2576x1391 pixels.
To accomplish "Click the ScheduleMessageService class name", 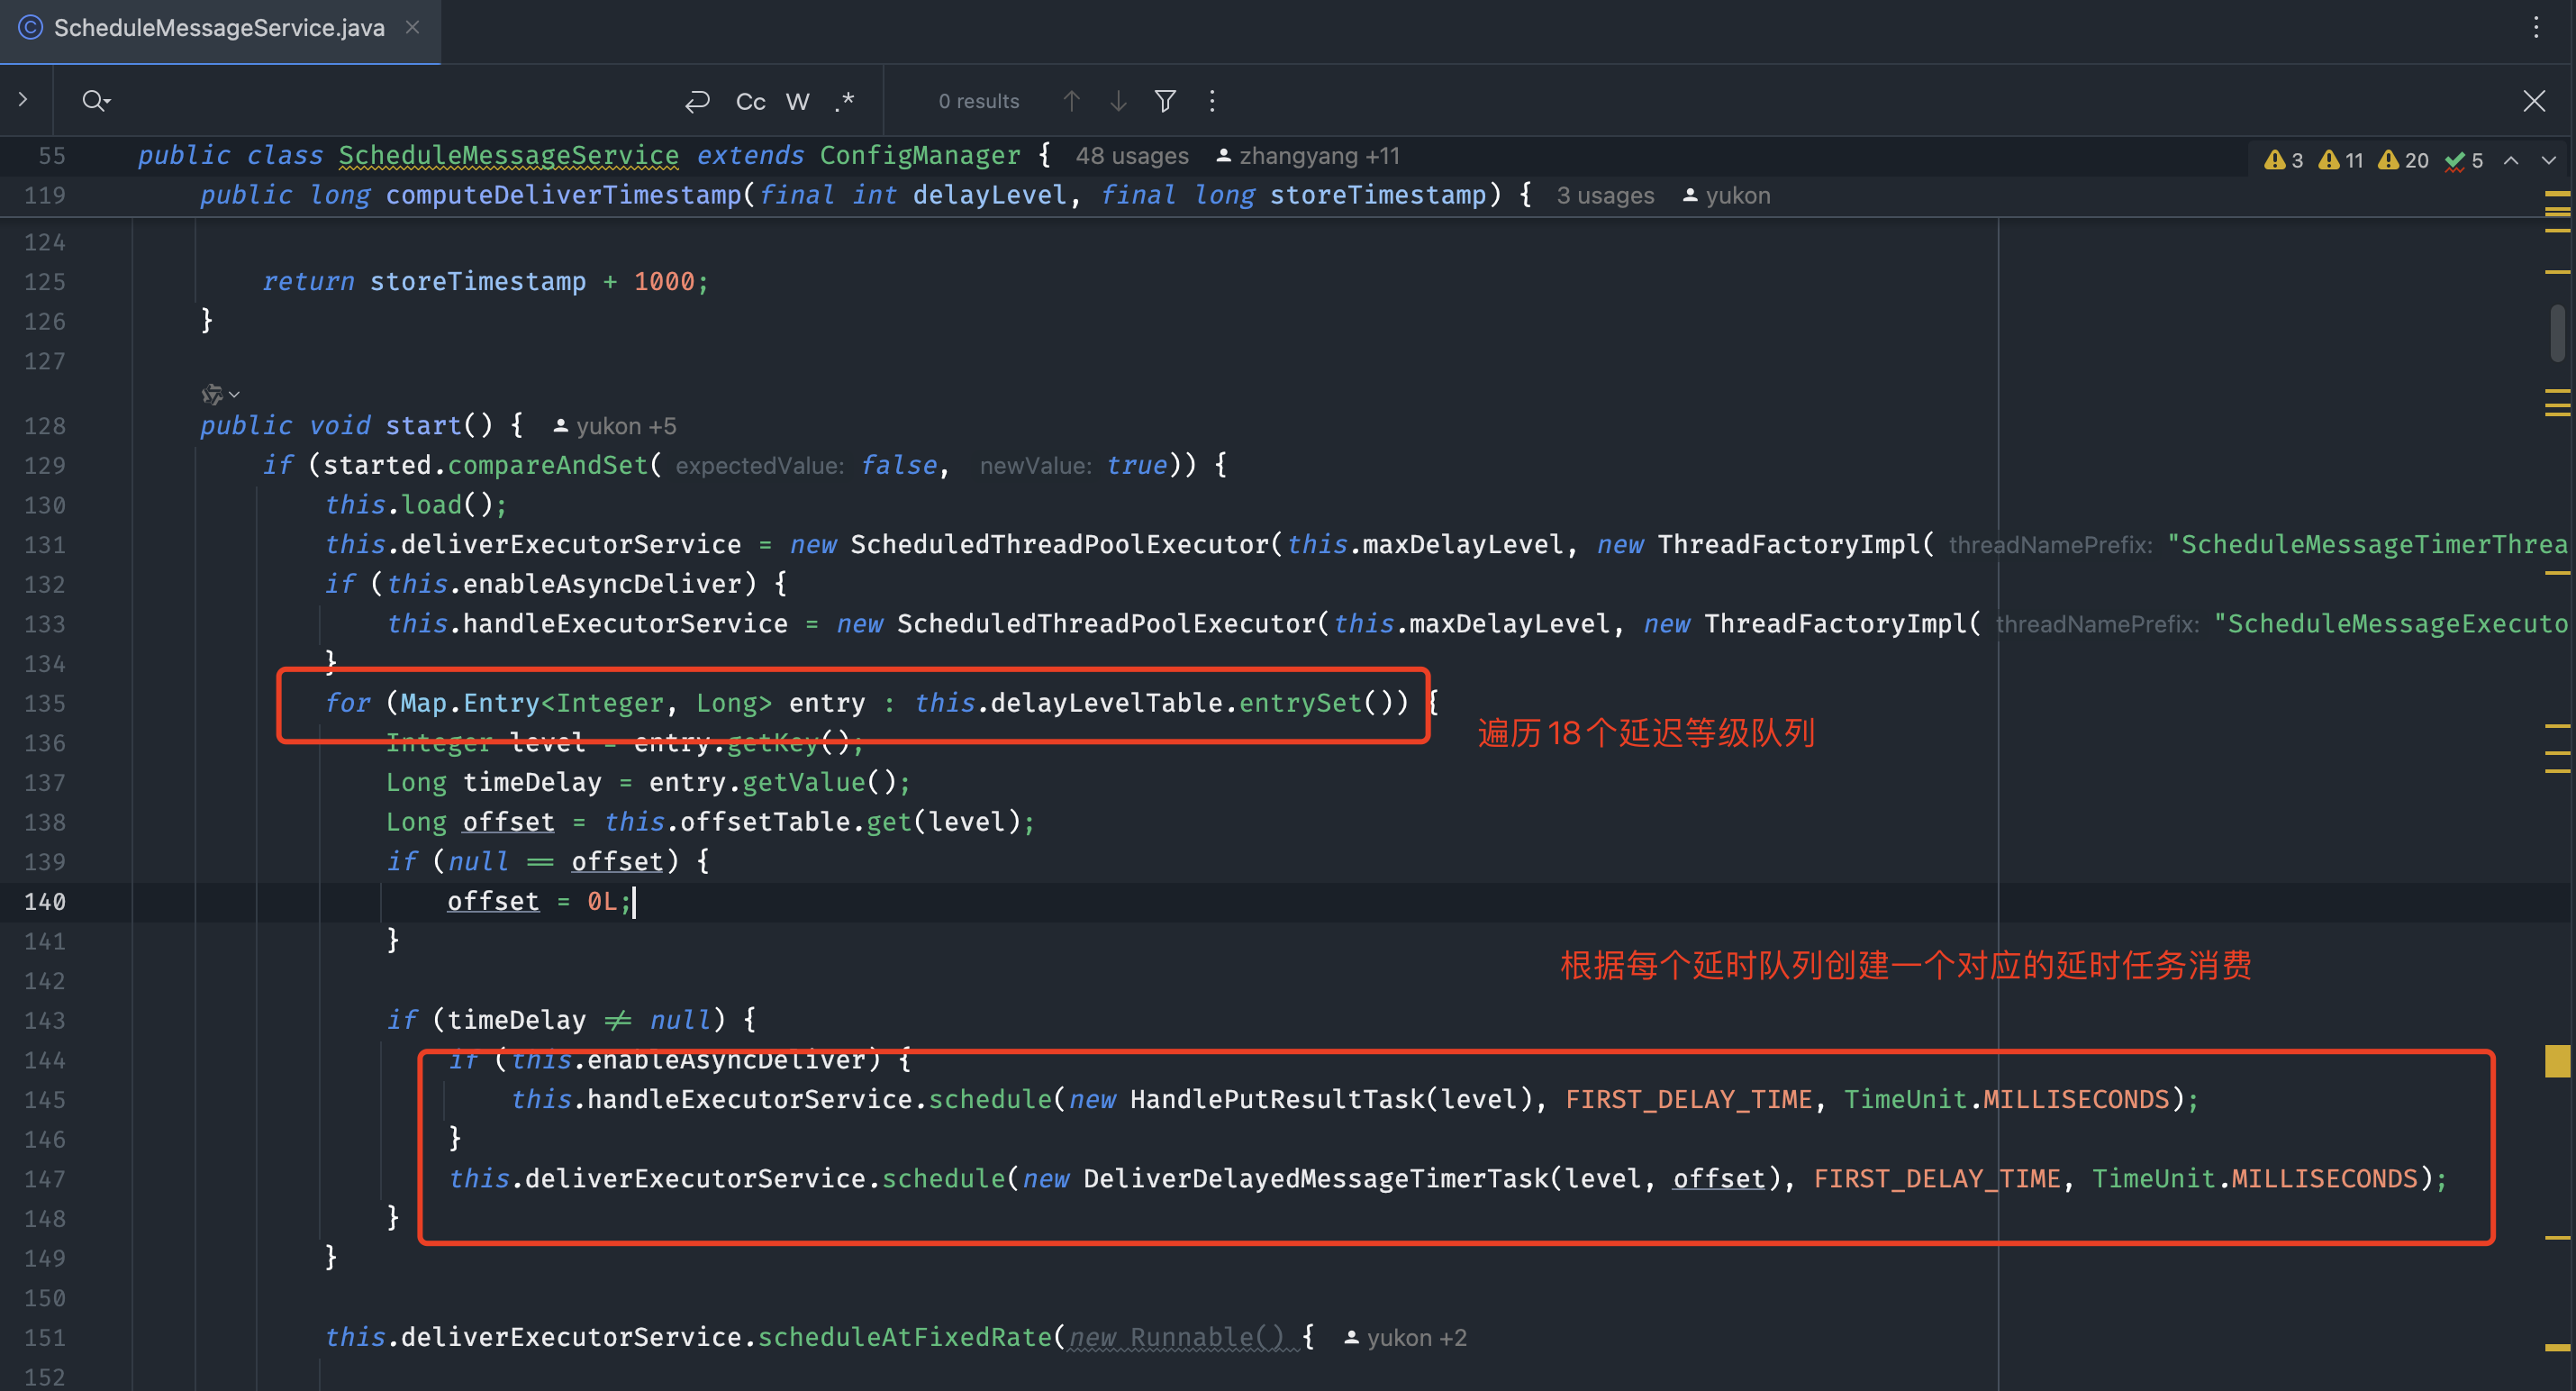I will (x=508, y=156).
